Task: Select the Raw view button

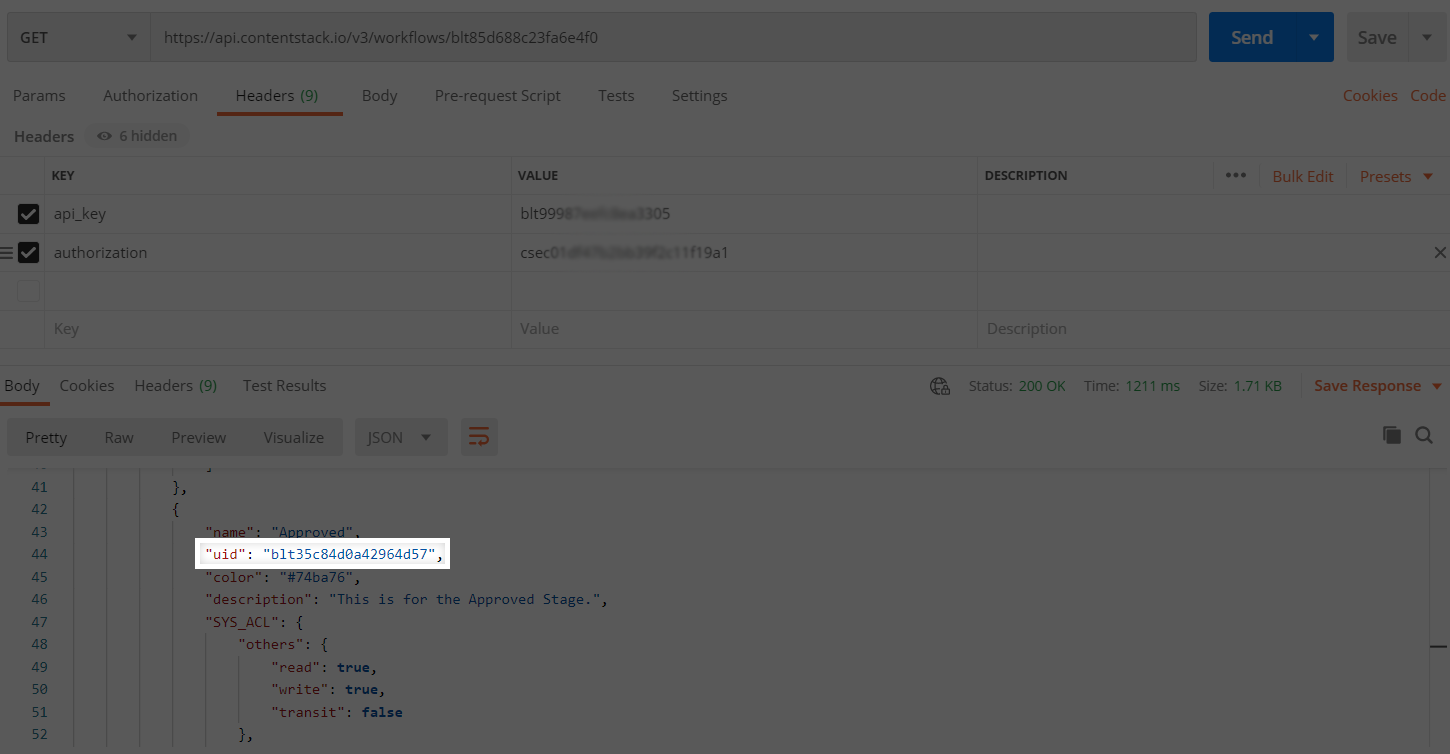Action: pos(119,437)
